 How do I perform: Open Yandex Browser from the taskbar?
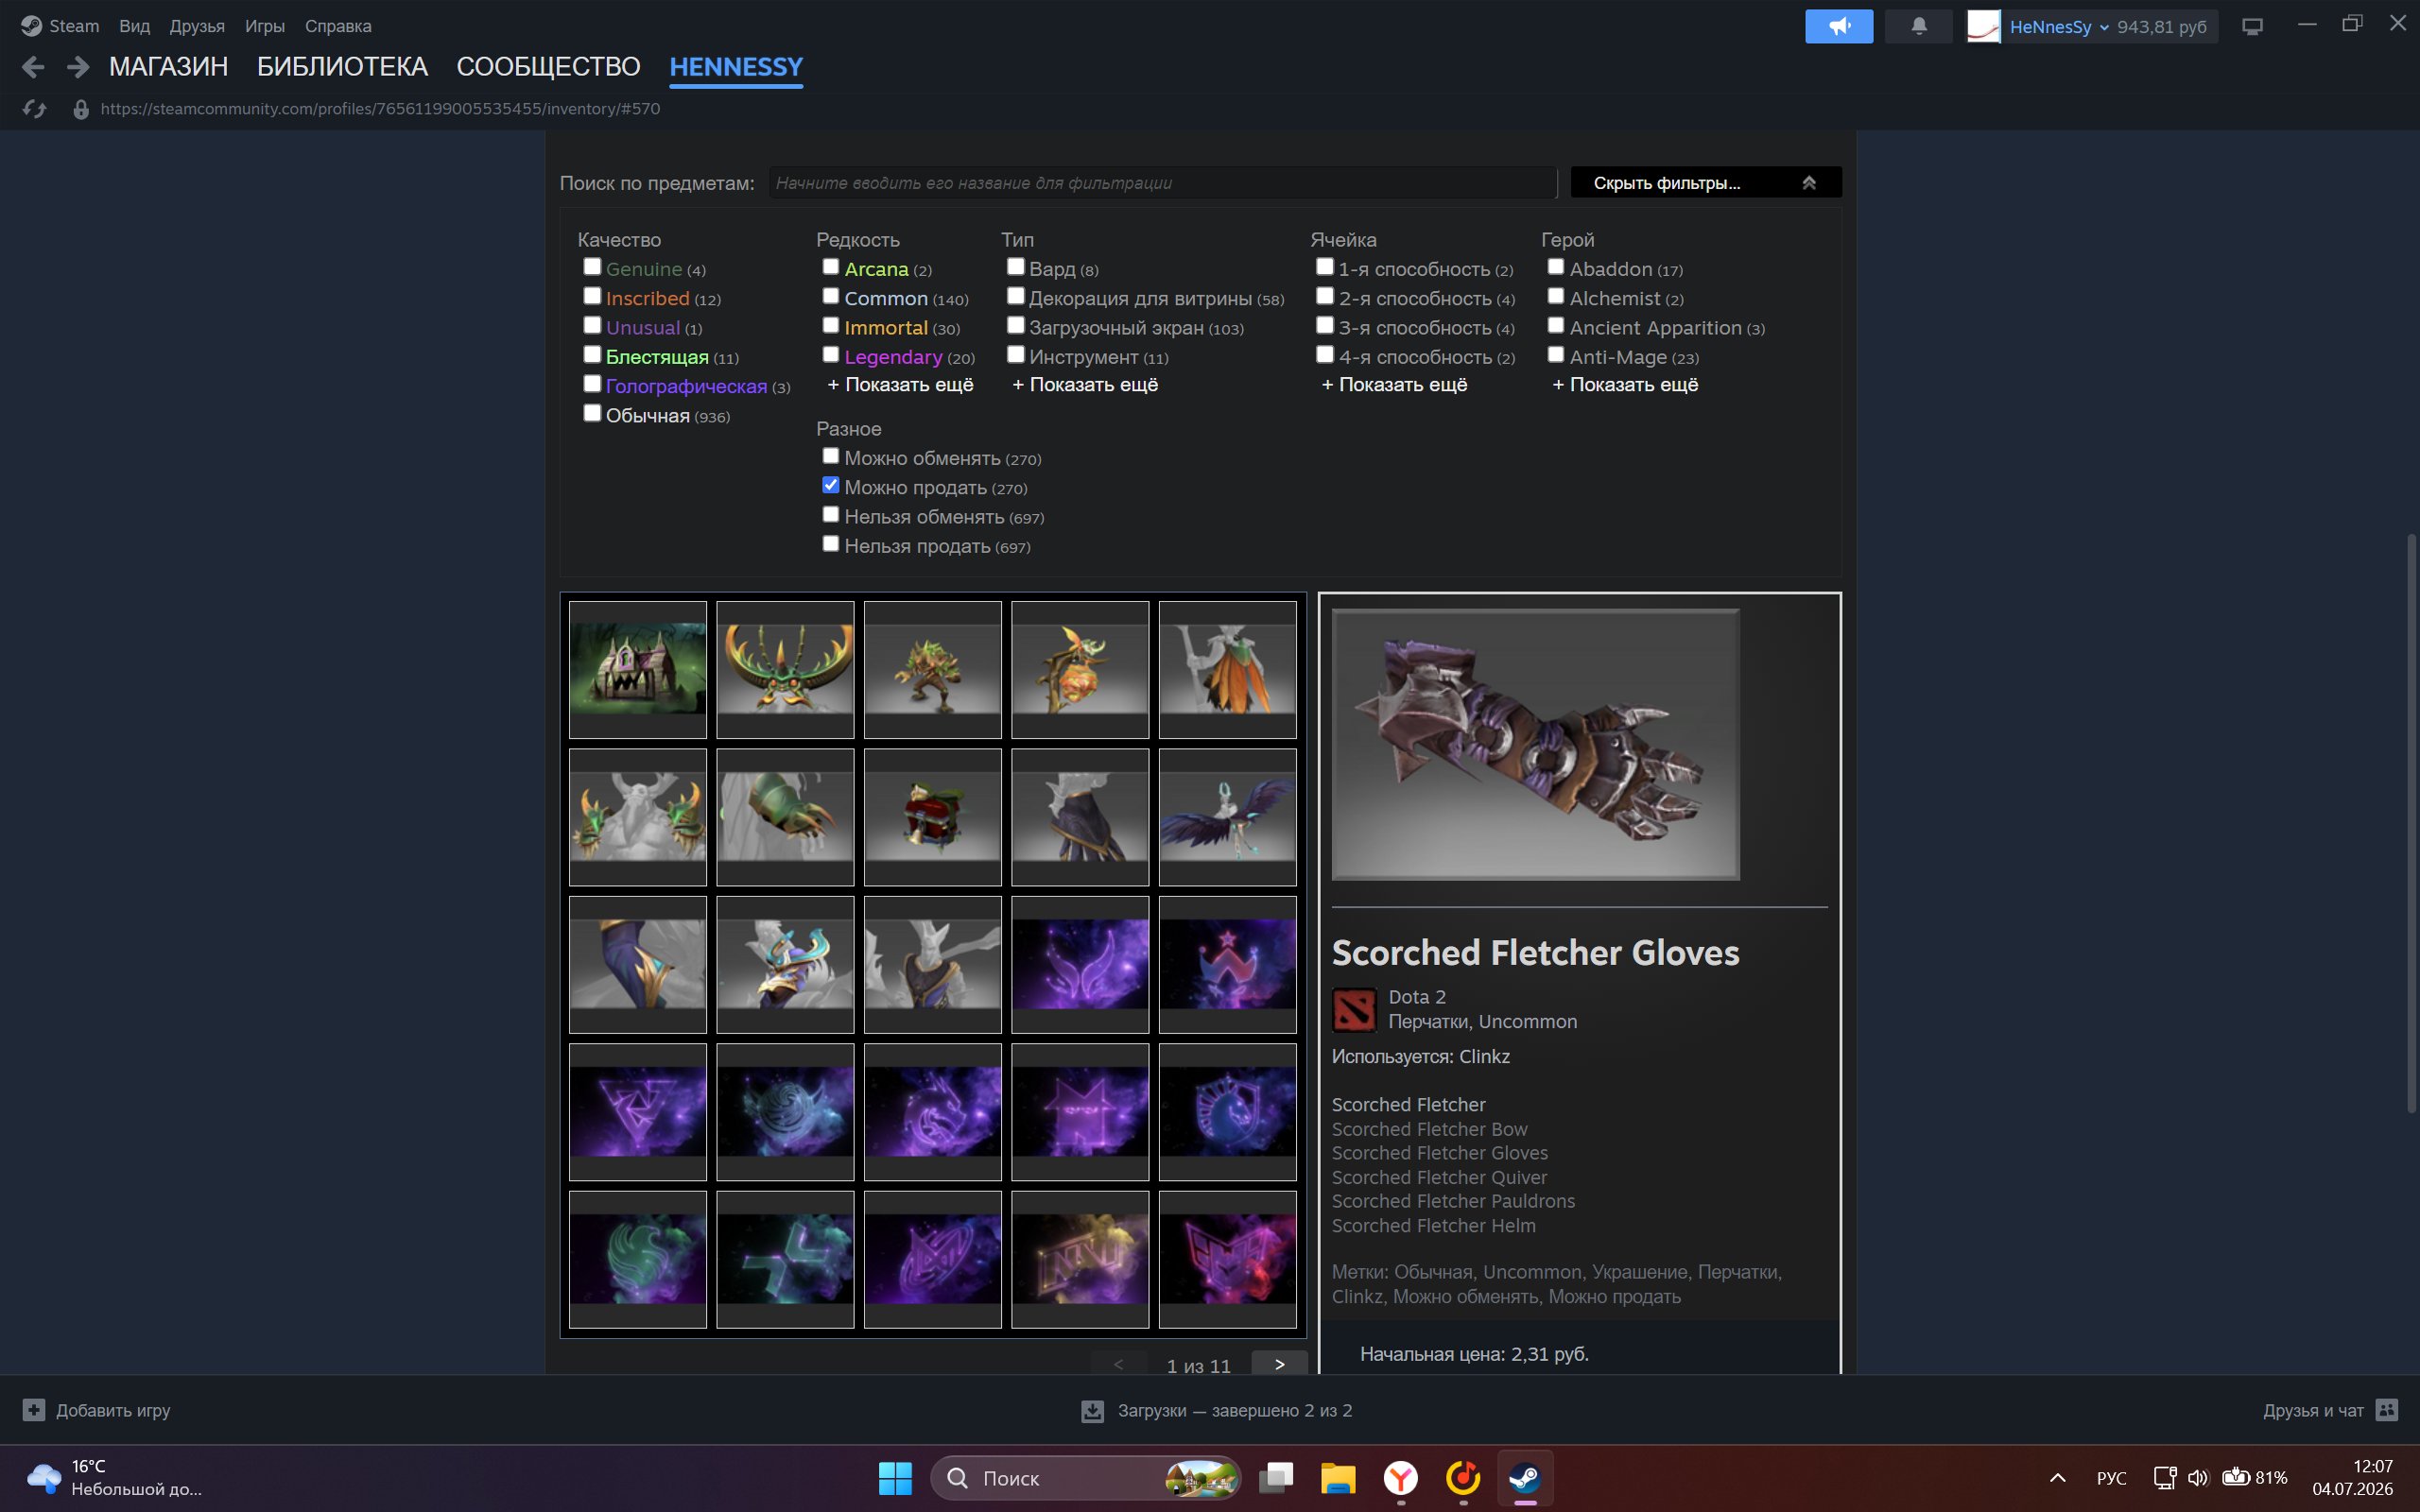coord(1401,1478)
